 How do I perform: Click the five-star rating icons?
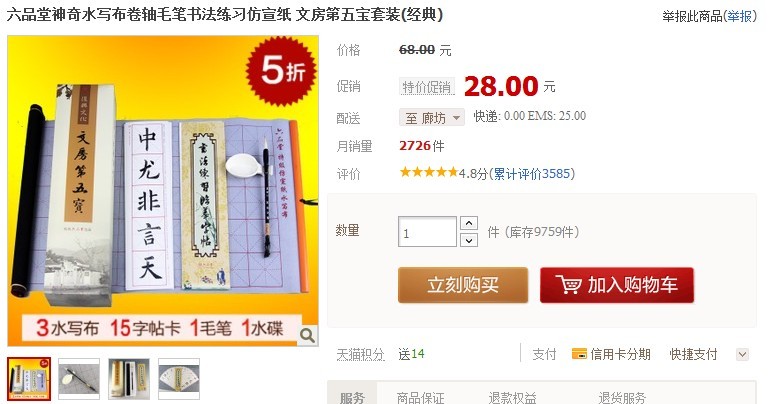tap(428, 172)
